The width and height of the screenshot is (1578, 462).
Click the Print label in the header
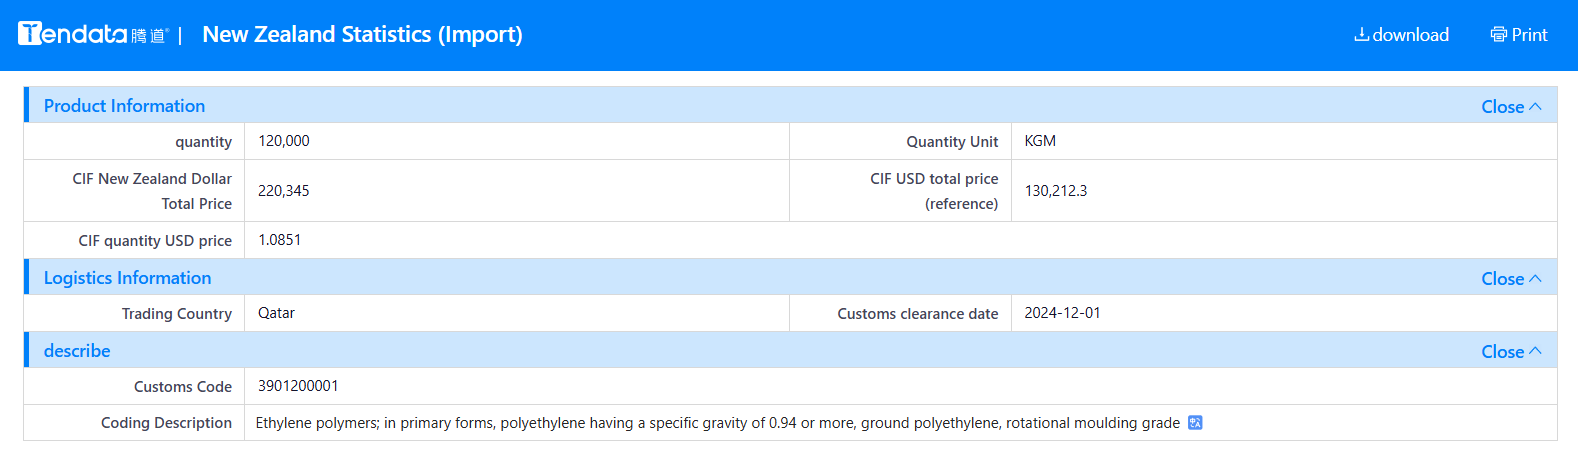(1529, 35)
